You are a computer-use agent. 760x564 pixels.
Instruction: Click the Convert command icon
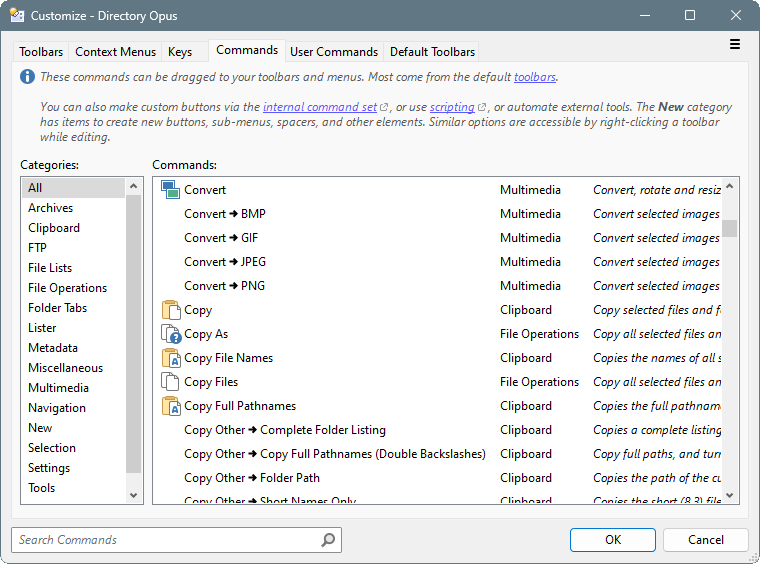(x=171, y=189)
